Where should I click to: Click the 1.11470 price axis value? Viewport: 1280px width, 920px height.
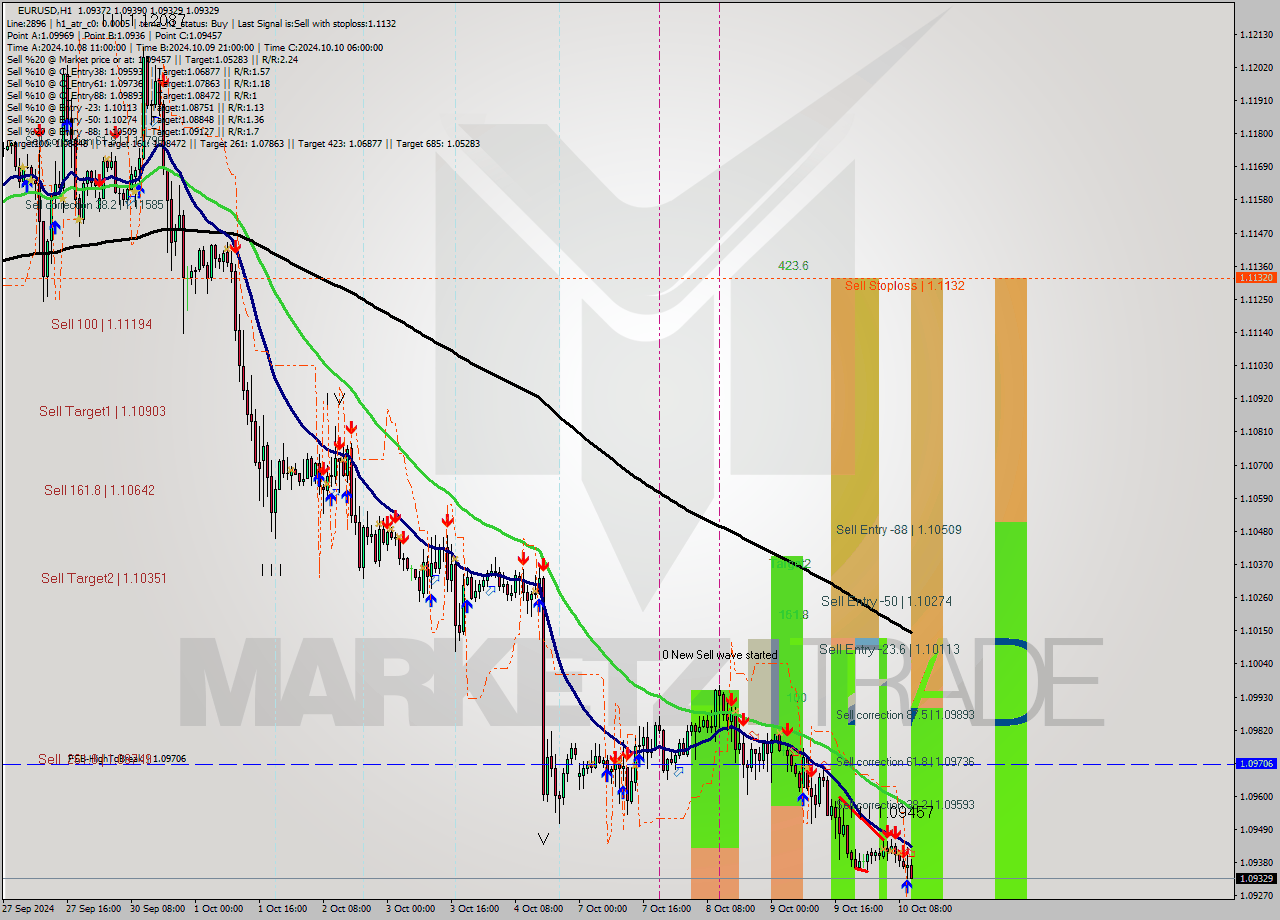[x=1255, y=233]
